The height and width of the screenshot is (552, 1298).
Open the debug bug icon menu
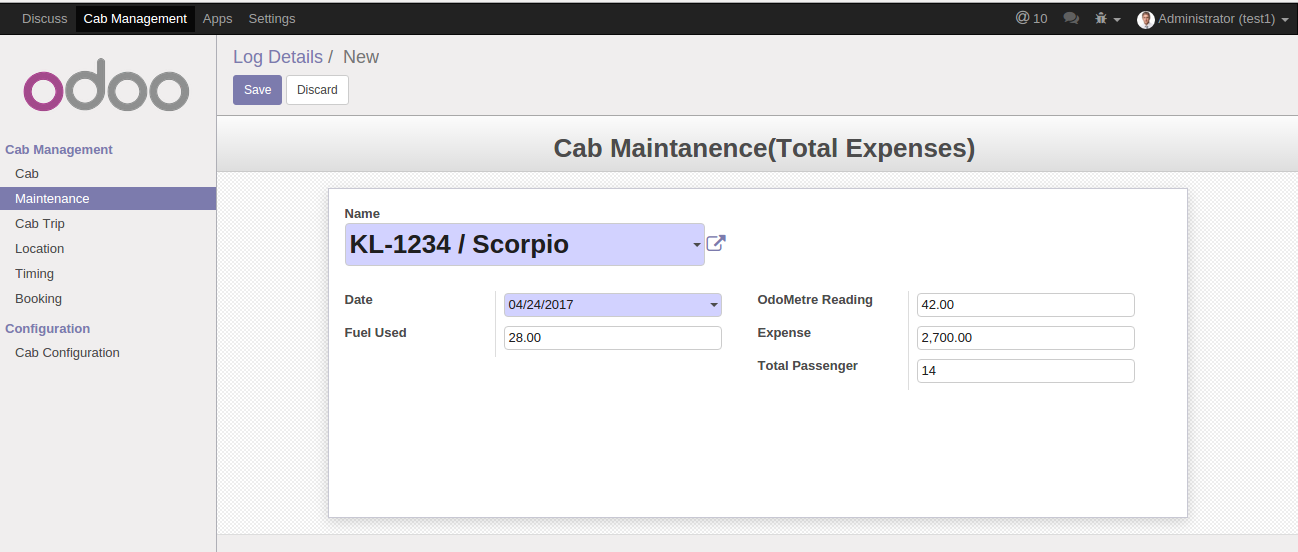[1107, 18]
